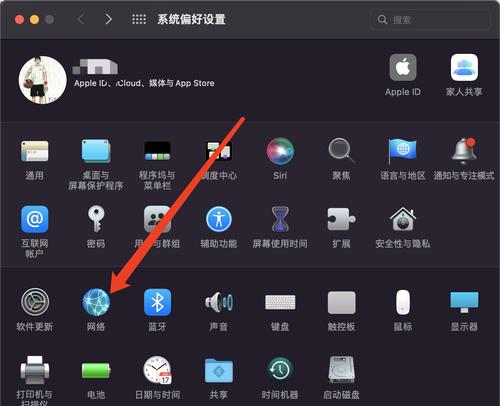Open the Trackpad (触控板) preferences
The image size is (500, 406).
[341, 302]
